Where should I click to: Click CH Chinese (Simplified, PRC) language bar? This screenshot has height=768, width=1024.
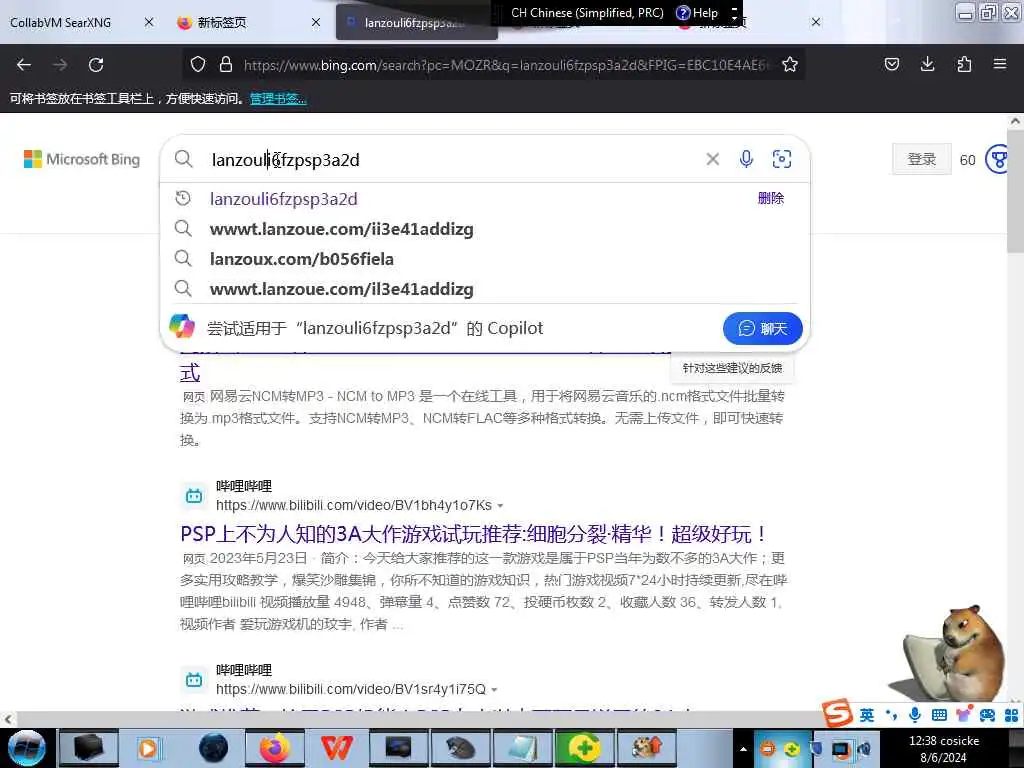[587, 12]
